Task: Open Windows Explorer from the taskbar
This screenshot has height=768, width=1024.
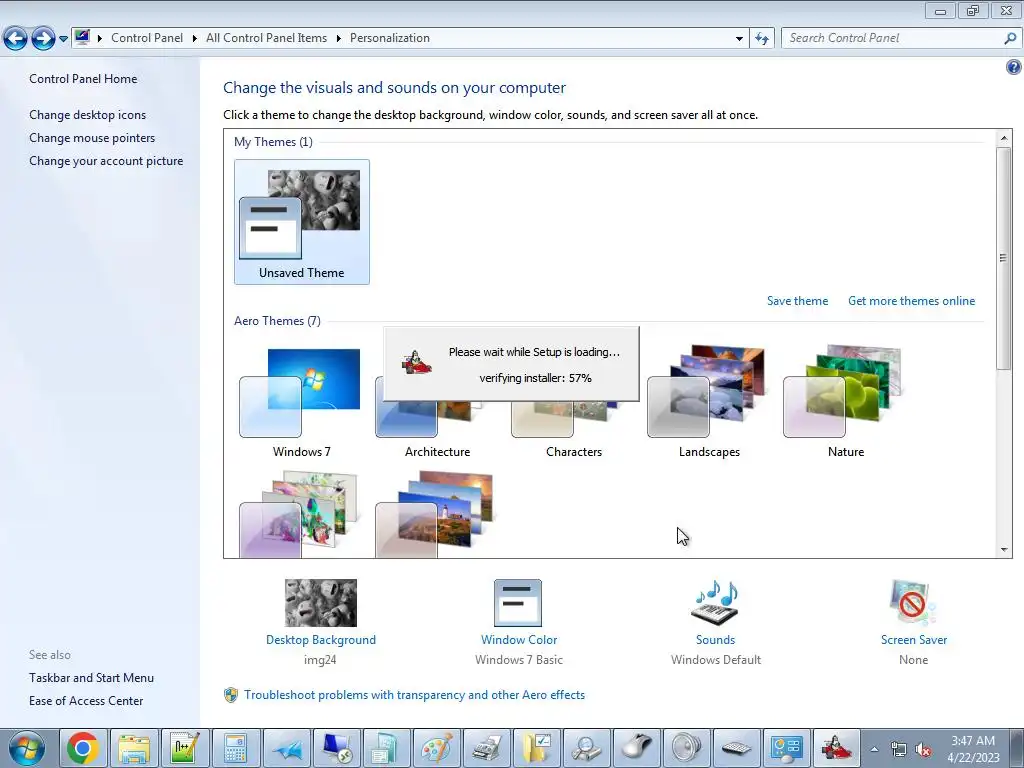Action: (x=134, y=748)
